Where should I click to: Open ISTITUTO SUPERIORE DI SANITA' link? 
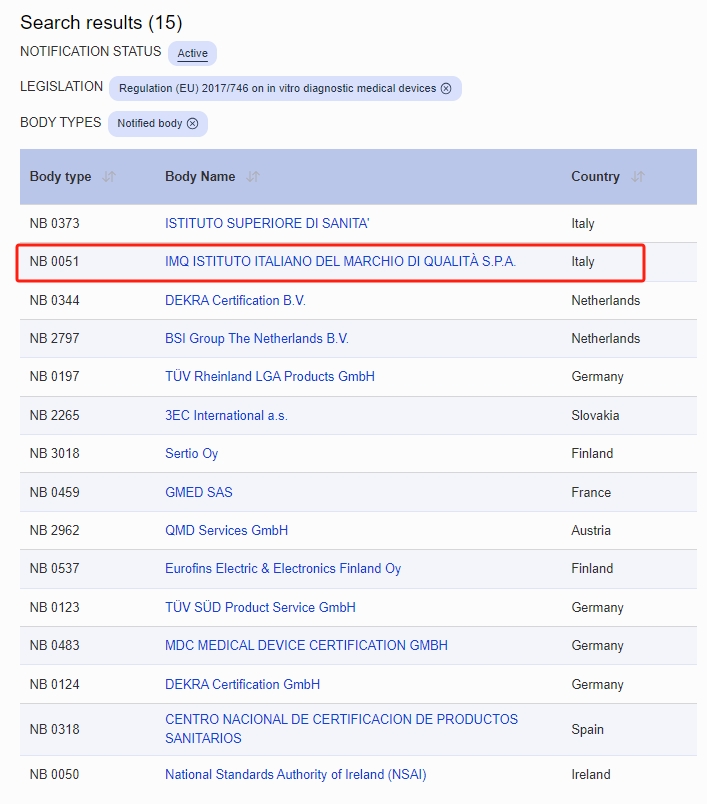coord(267,224)
